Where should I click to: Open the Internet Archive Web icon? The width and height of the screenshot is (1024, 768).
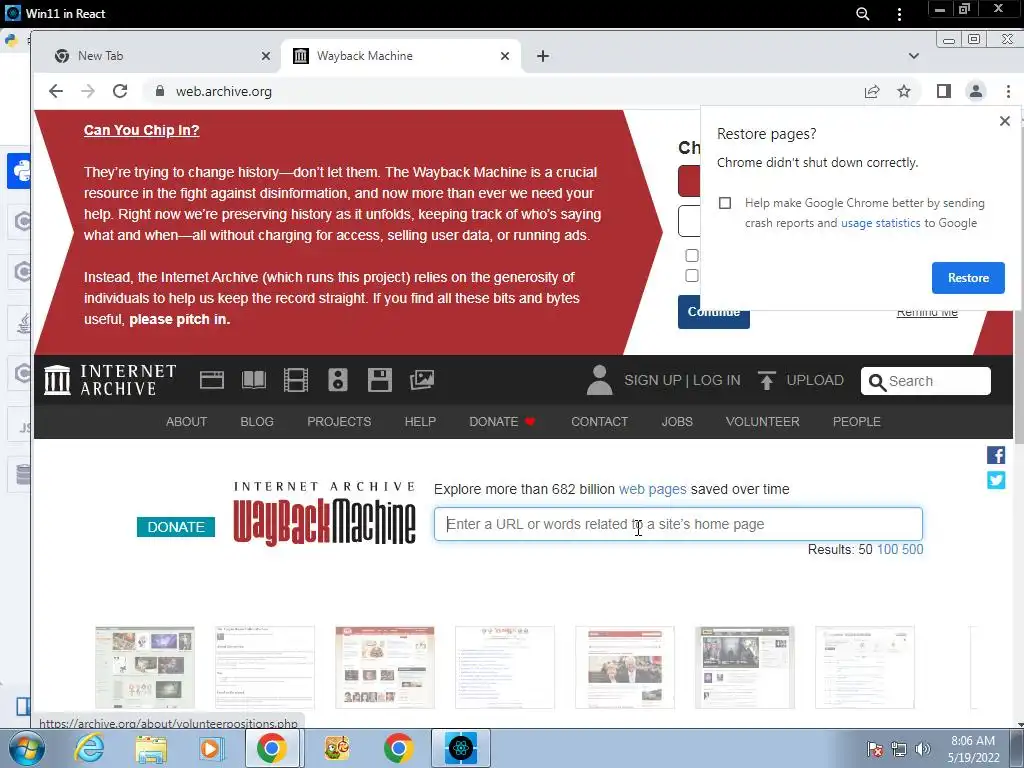(x=212, y=380)
